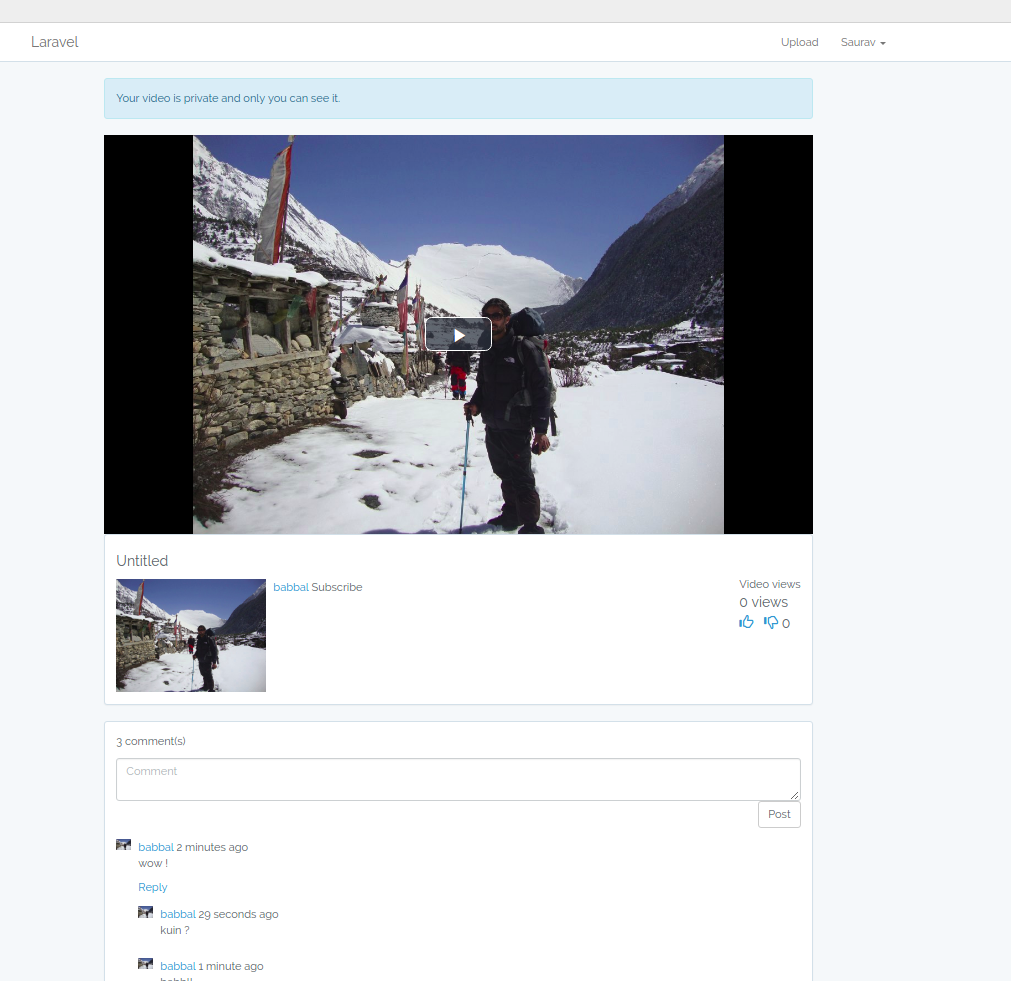Open babbal's profile from '29 seconds ago' reply
1011x981 pixels.
pos(178,914)
